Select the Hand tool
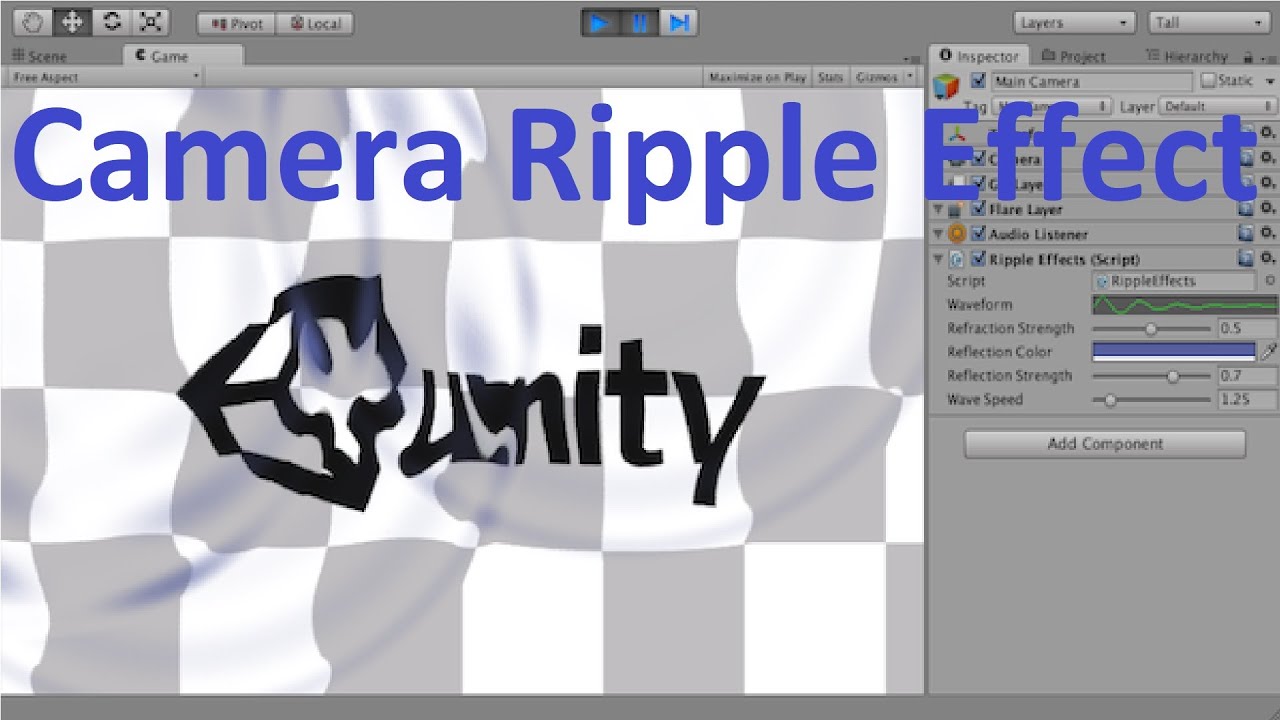Screen dimensions: 1280x720 (x=33, y=22)
